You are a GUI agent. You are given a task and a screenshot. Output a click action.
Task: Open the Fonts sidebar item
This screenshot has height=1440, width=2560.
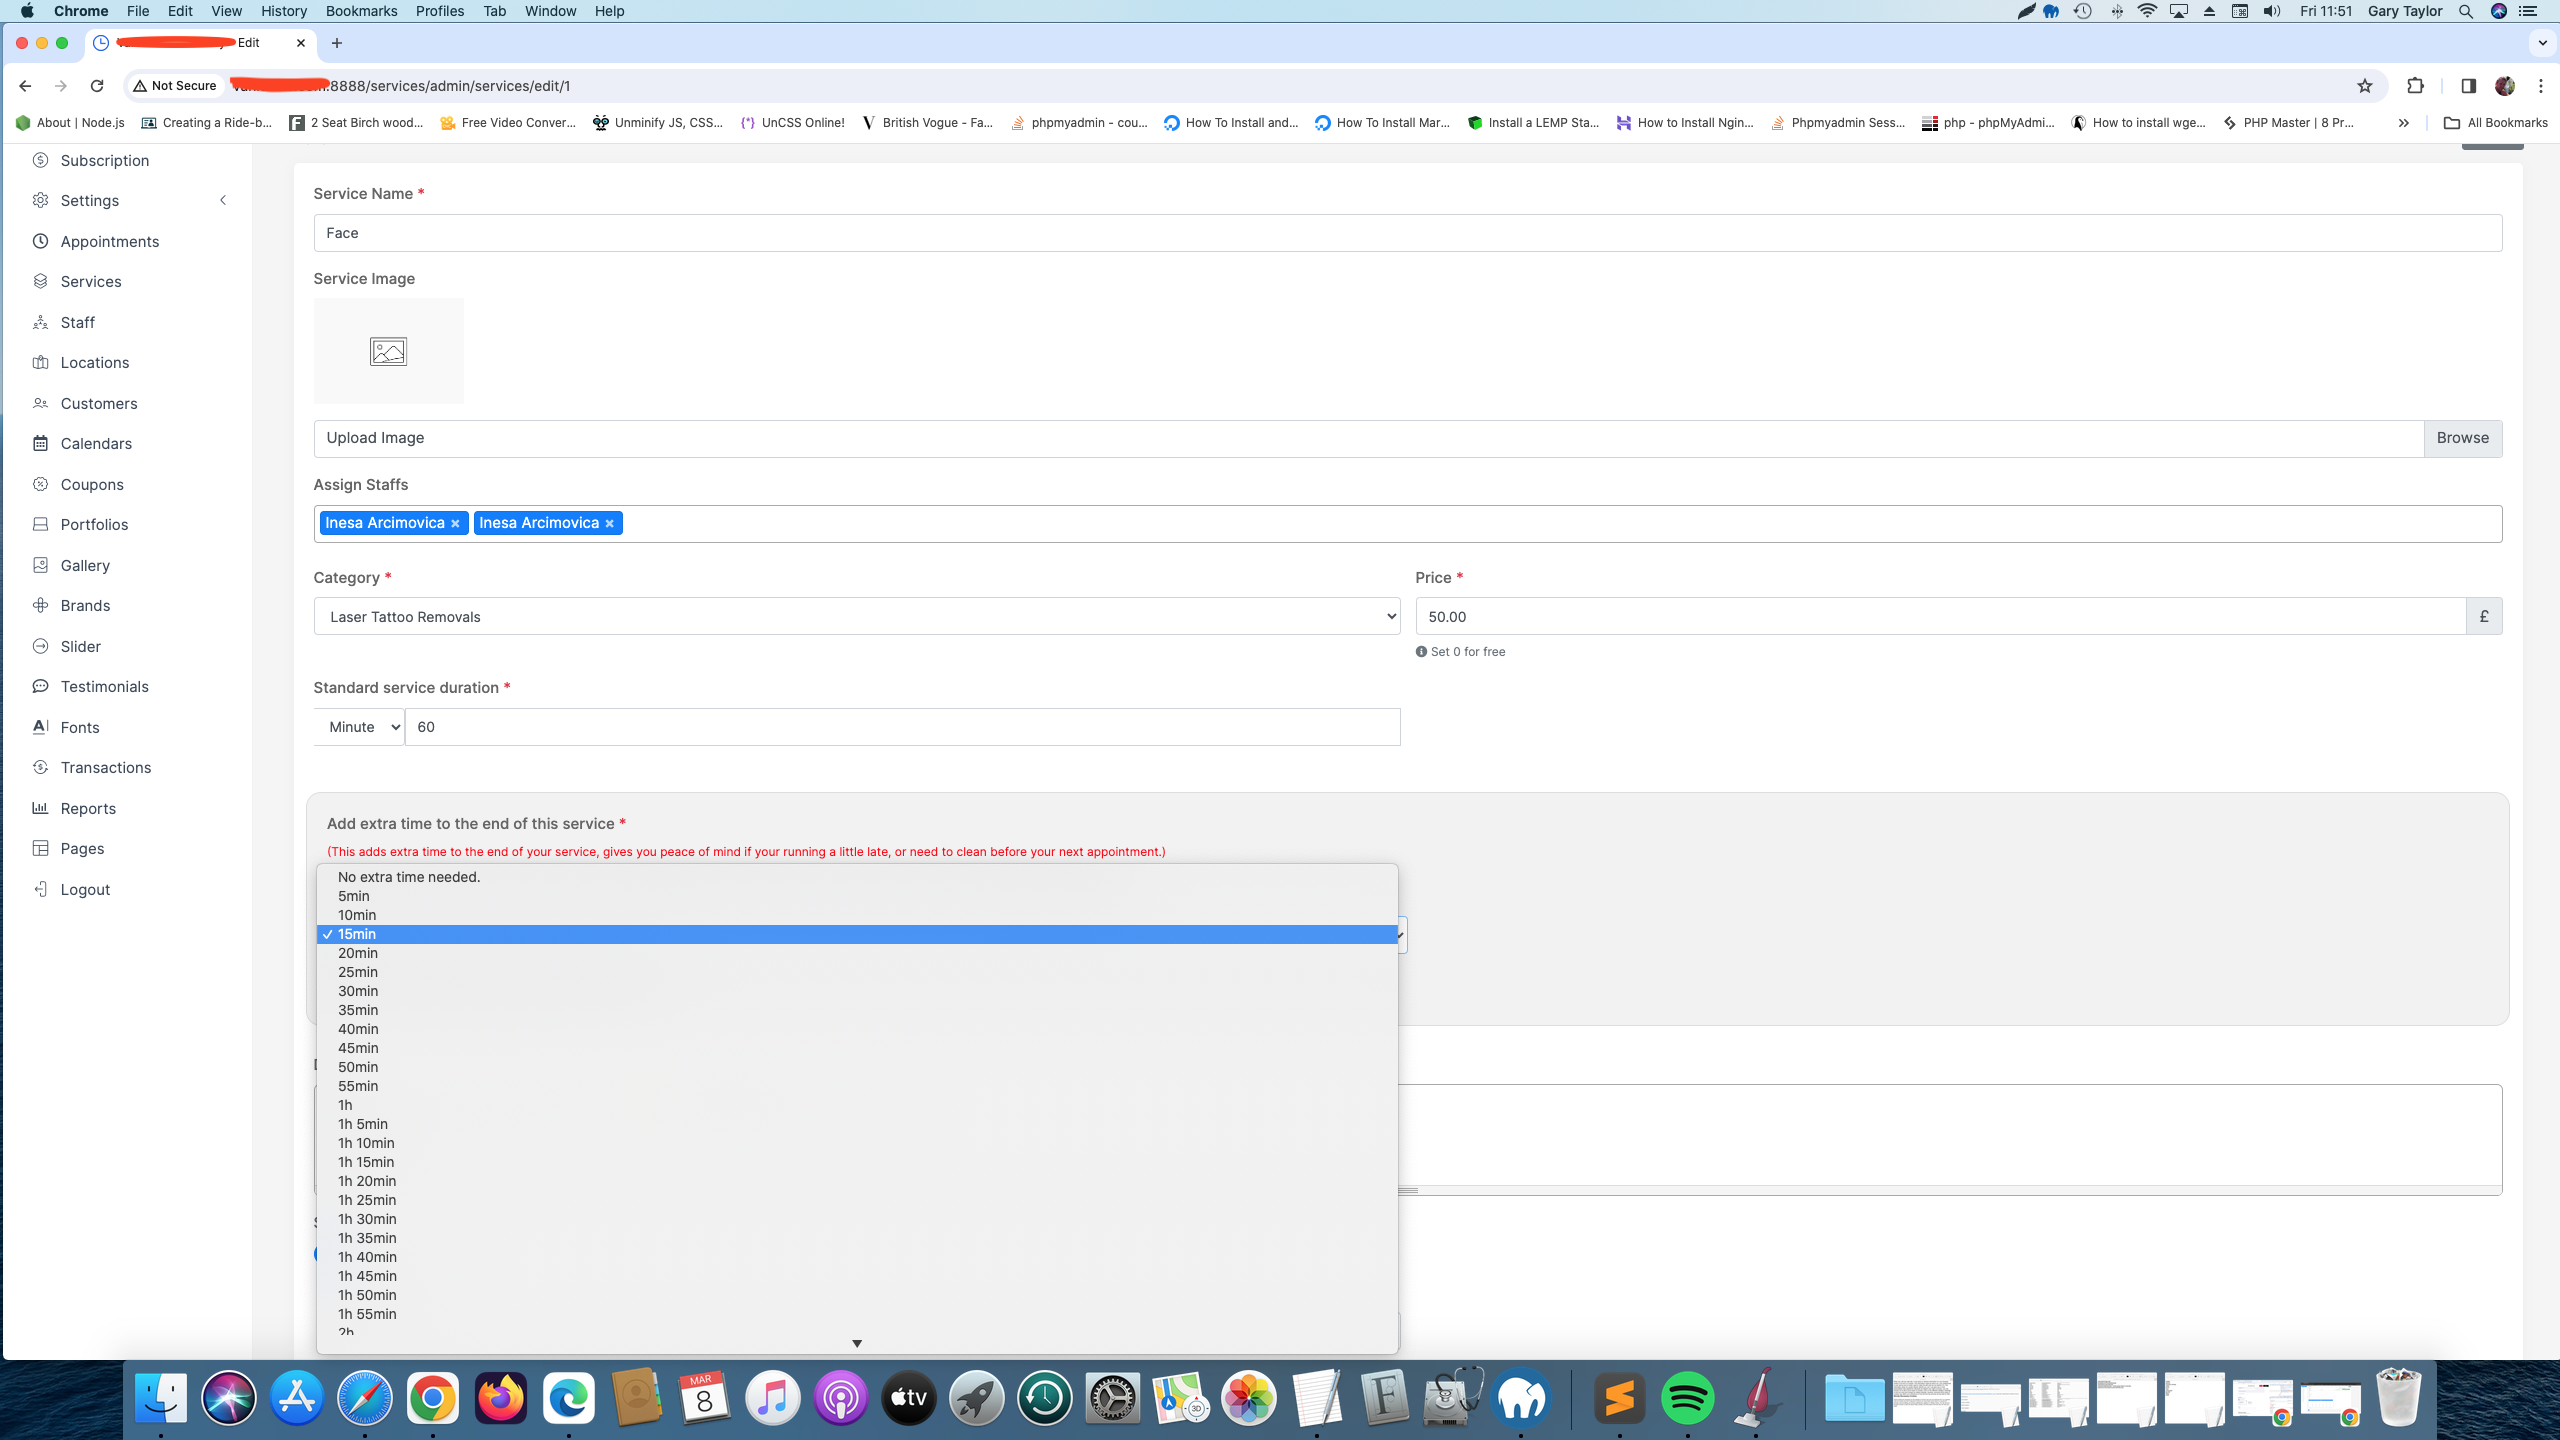pyautogui.click(x=79, y=727)
